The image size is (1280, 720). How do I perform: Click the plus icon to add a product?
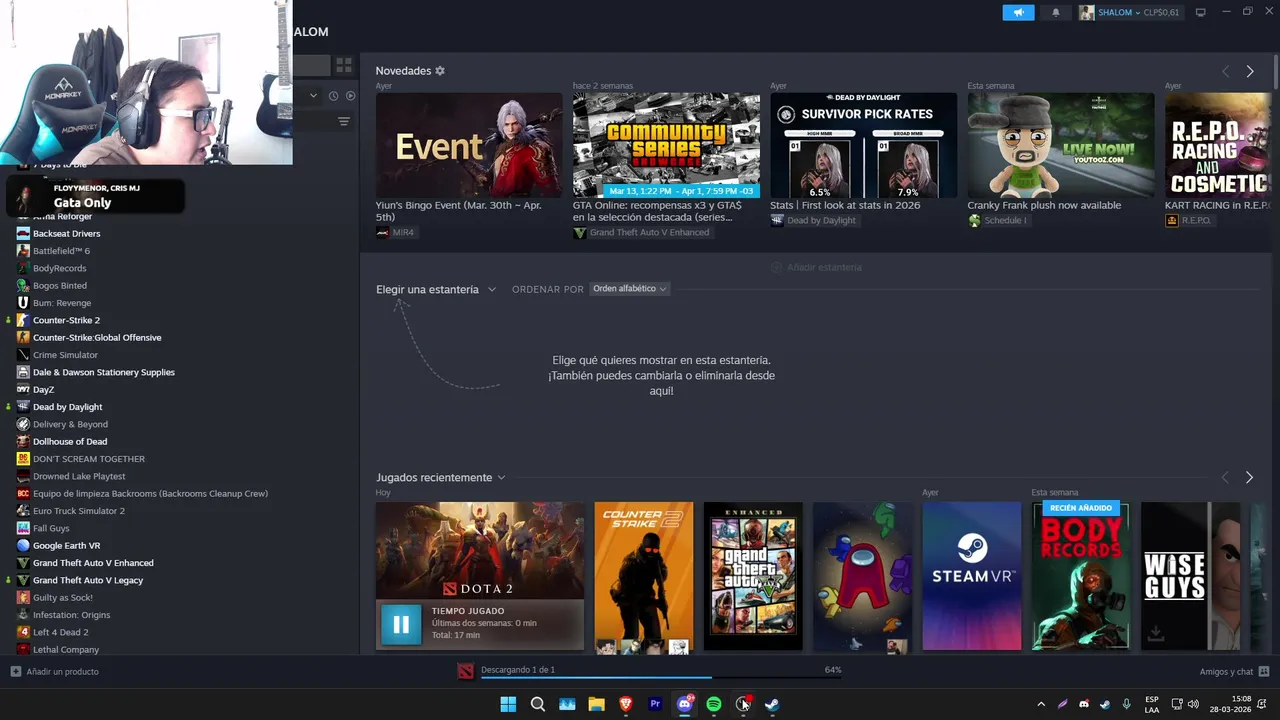[x=15, y=671]
